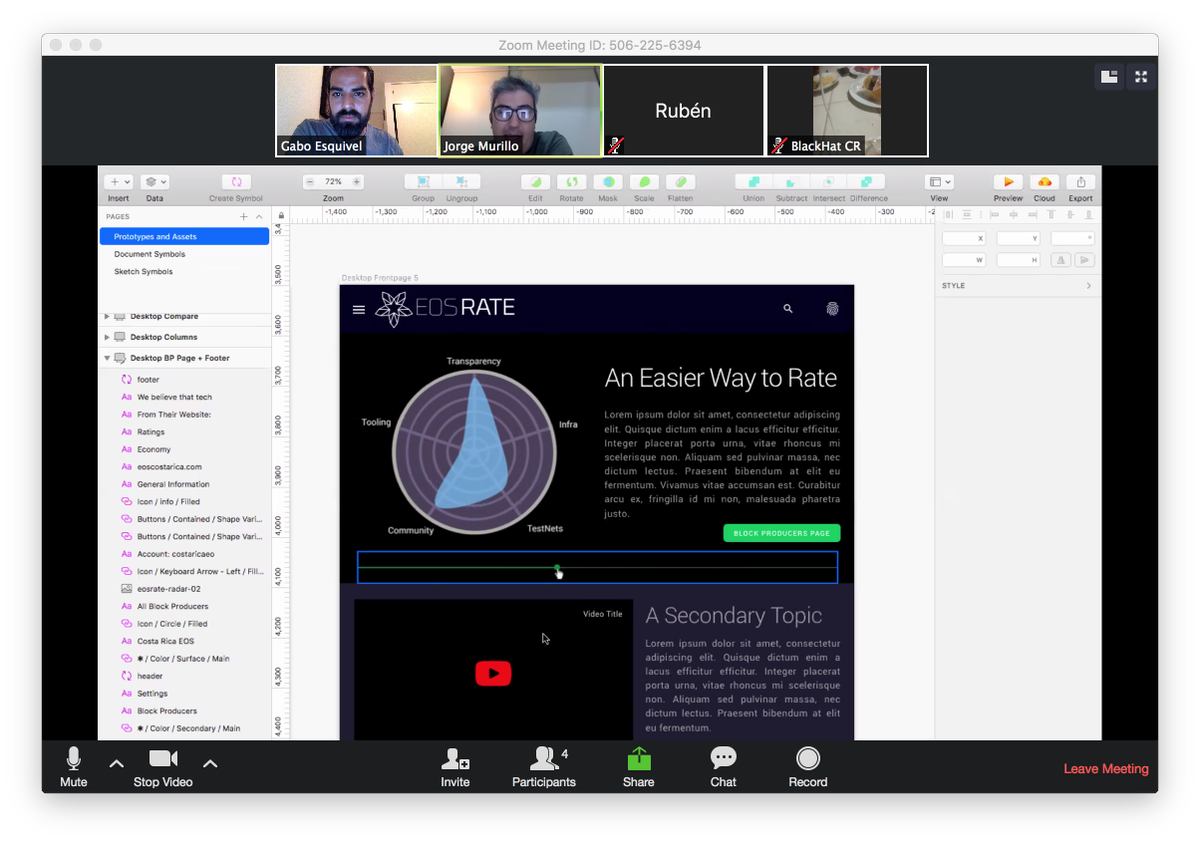Mute the microphone in Zoom
Screen dimensions: 1200x843
click(x=74, y=767)
